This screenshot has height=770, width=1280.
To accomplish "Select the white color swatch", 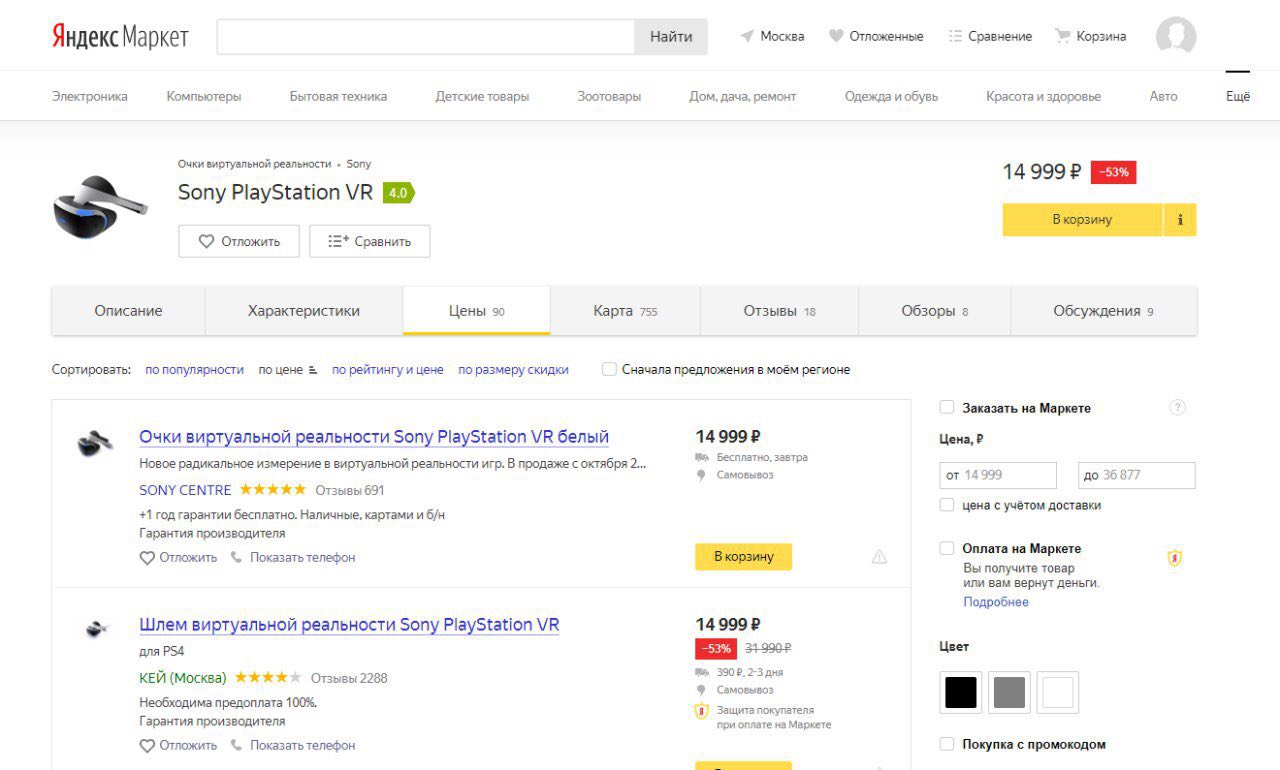I will point(1058,692).
